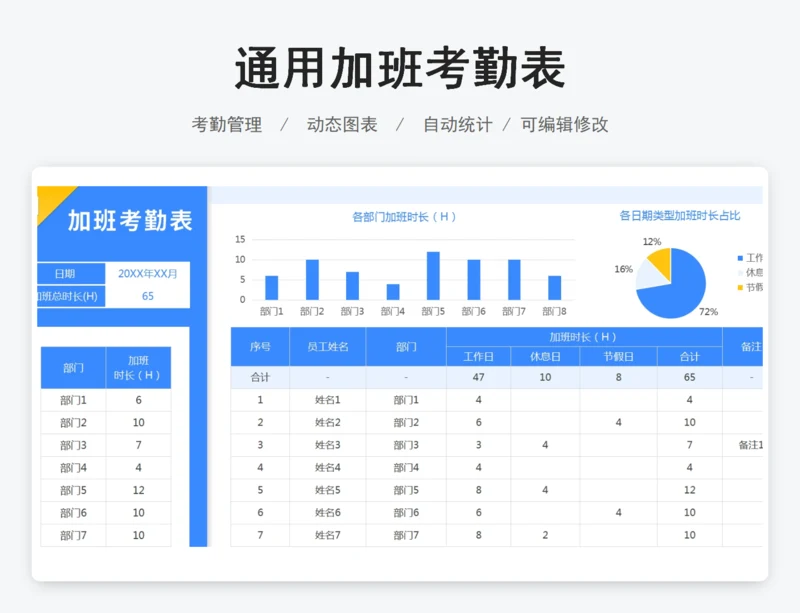
Task: Click 部门5 in the left summary table
Action: pos(73,491)
